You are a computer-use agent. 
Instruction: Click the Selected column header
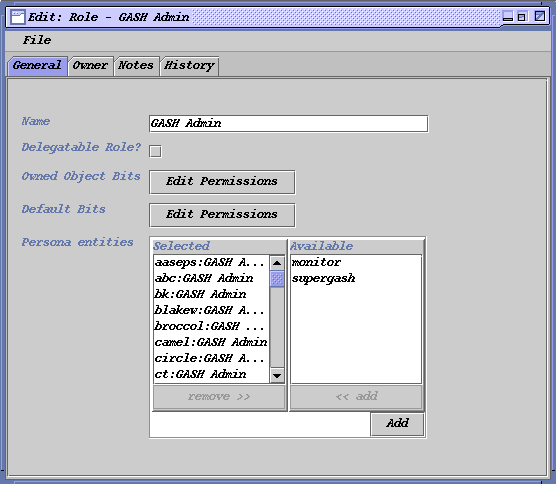click(219, 246)
